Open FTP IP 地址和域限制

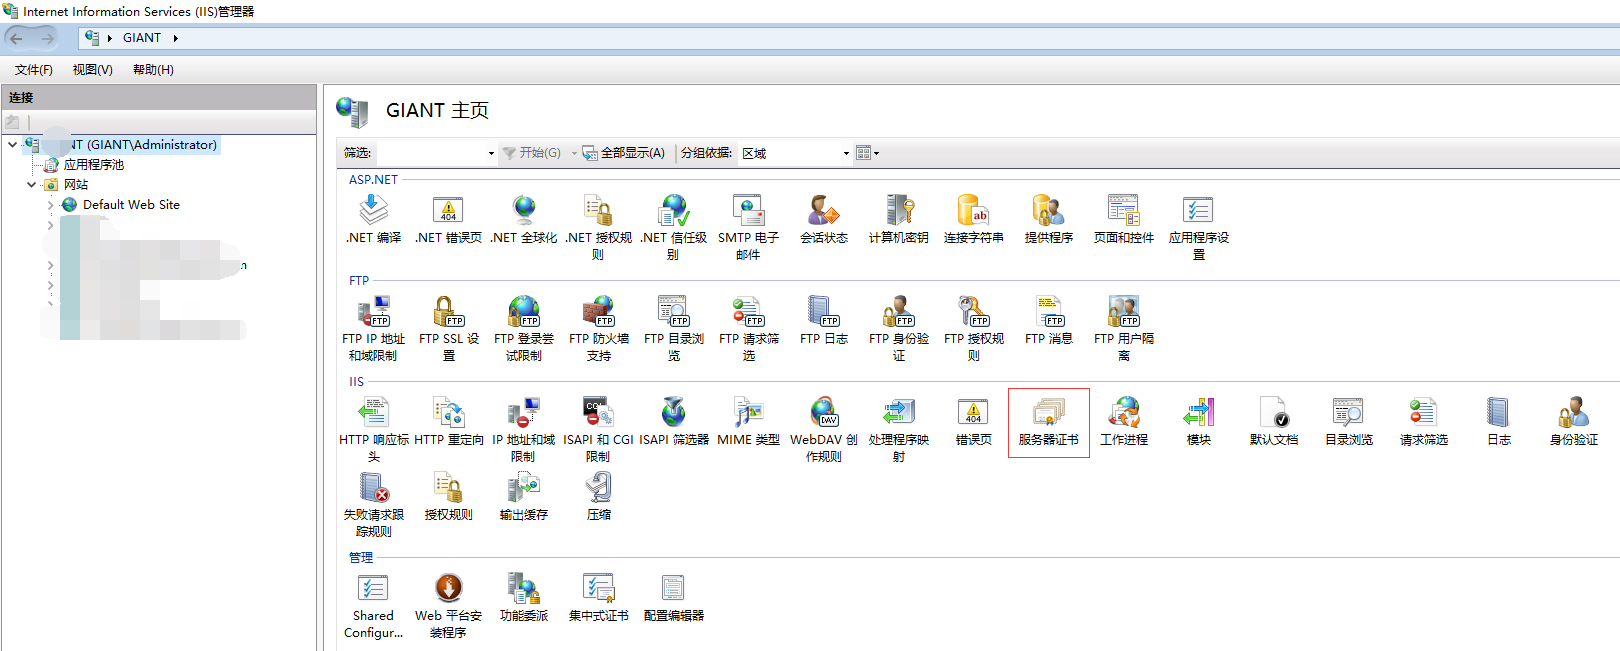click(373, 328)
